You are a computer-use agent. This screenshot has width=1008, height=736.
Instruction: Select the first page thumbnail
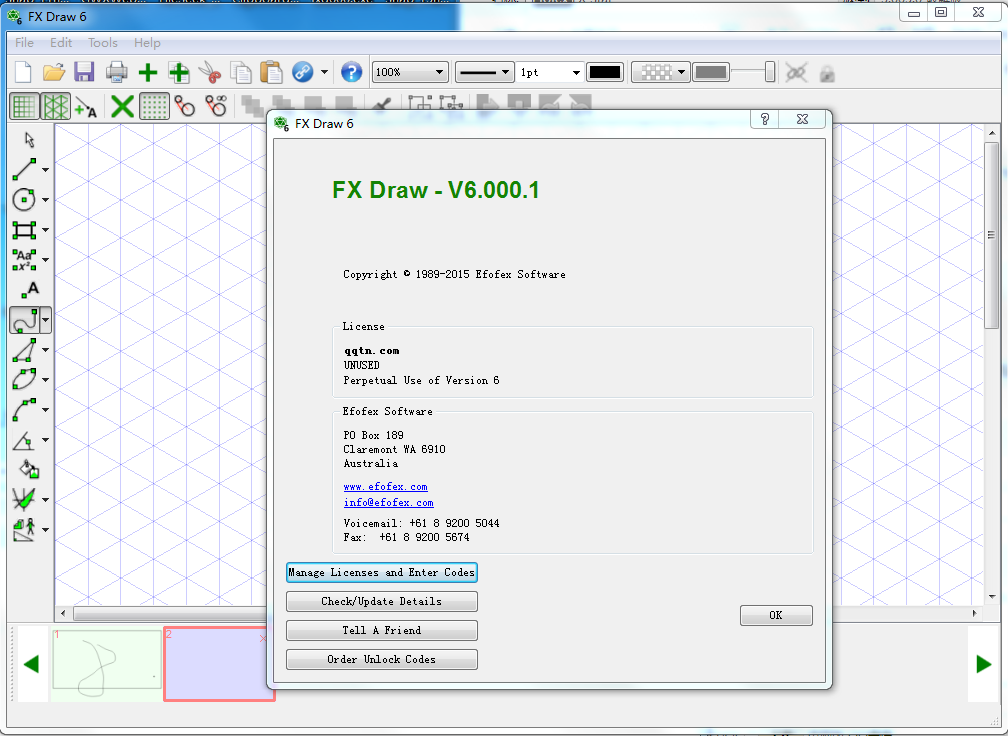click(x=106, y=663)
